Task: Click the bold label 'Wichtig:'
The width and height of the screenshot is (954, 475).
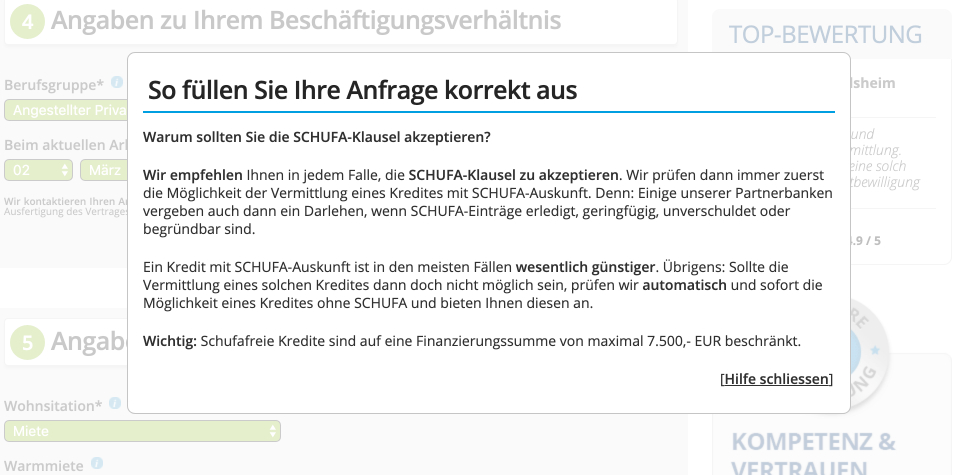Action: 170,341
